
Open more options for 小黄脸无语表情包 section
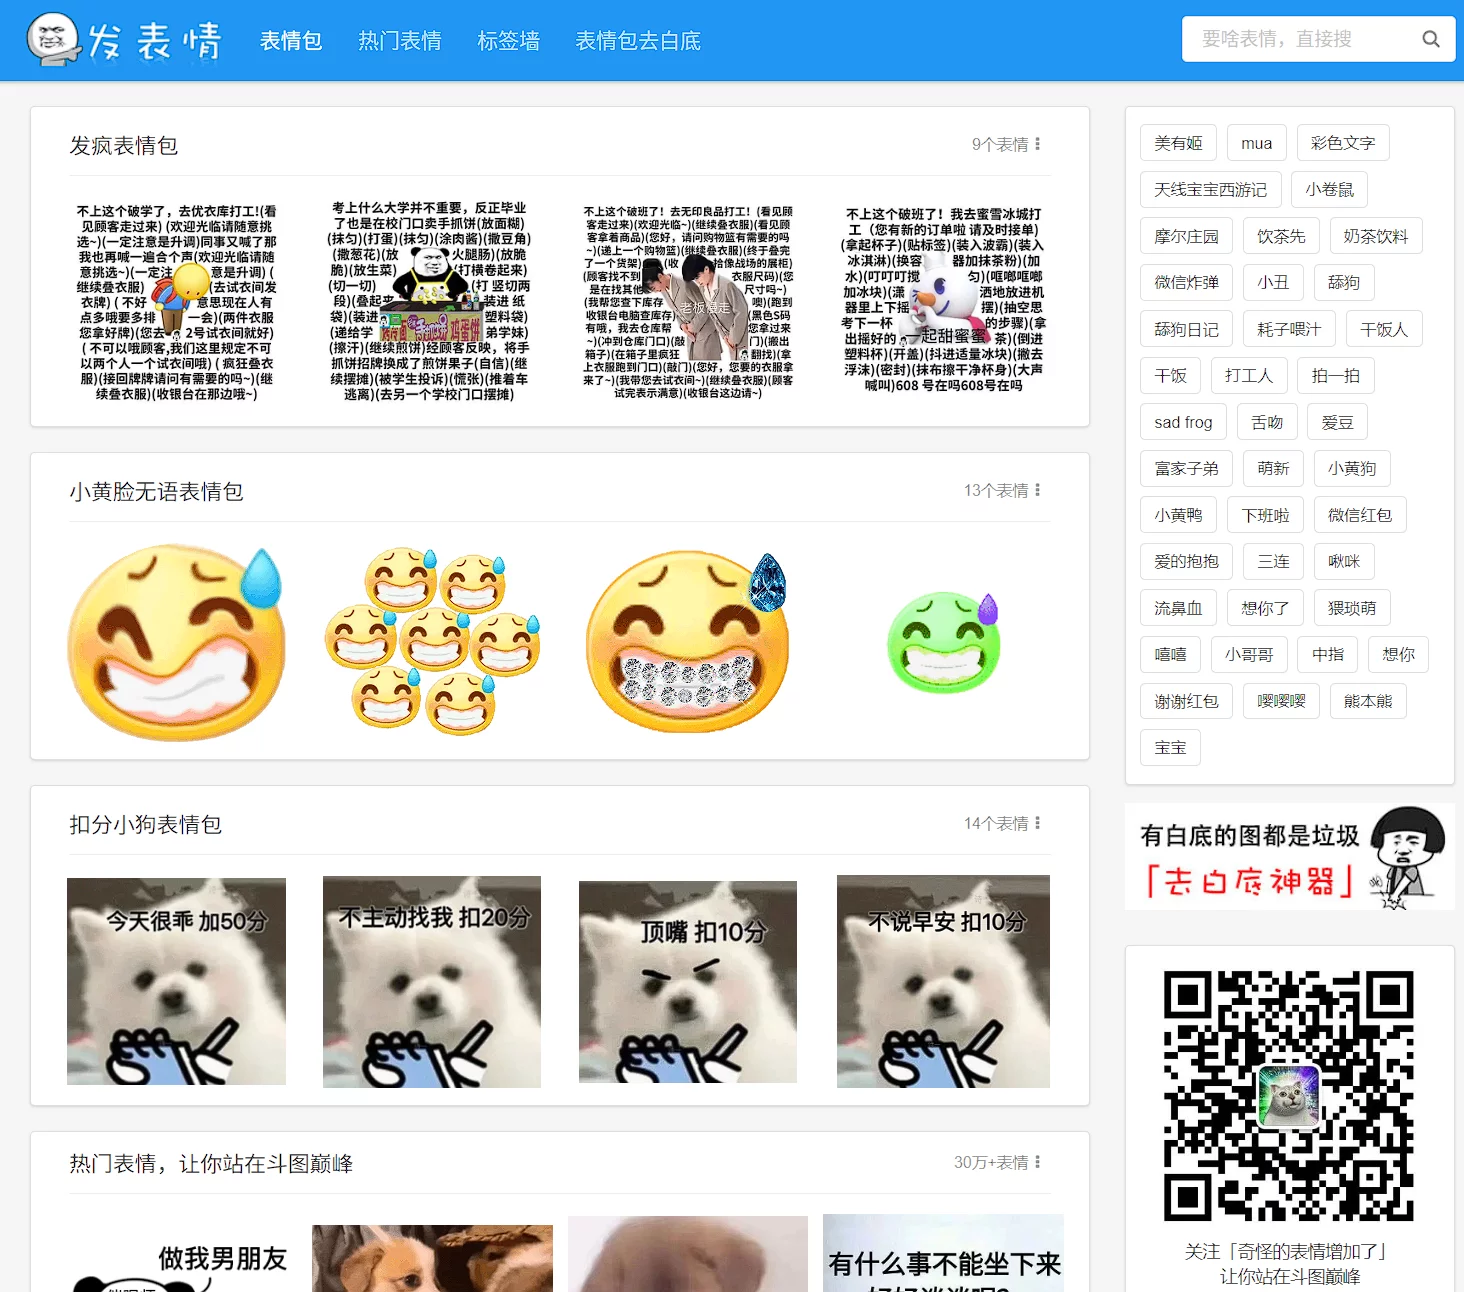(1037, 490)
